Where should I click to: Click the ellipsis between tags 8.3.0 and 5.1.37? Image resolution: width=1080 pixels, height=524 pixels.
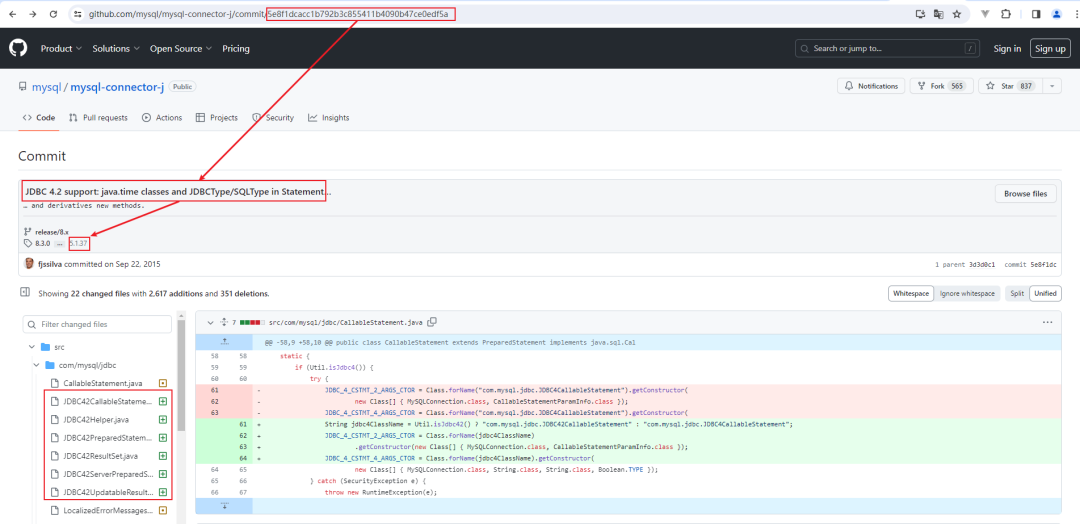(x=60, y=244)
